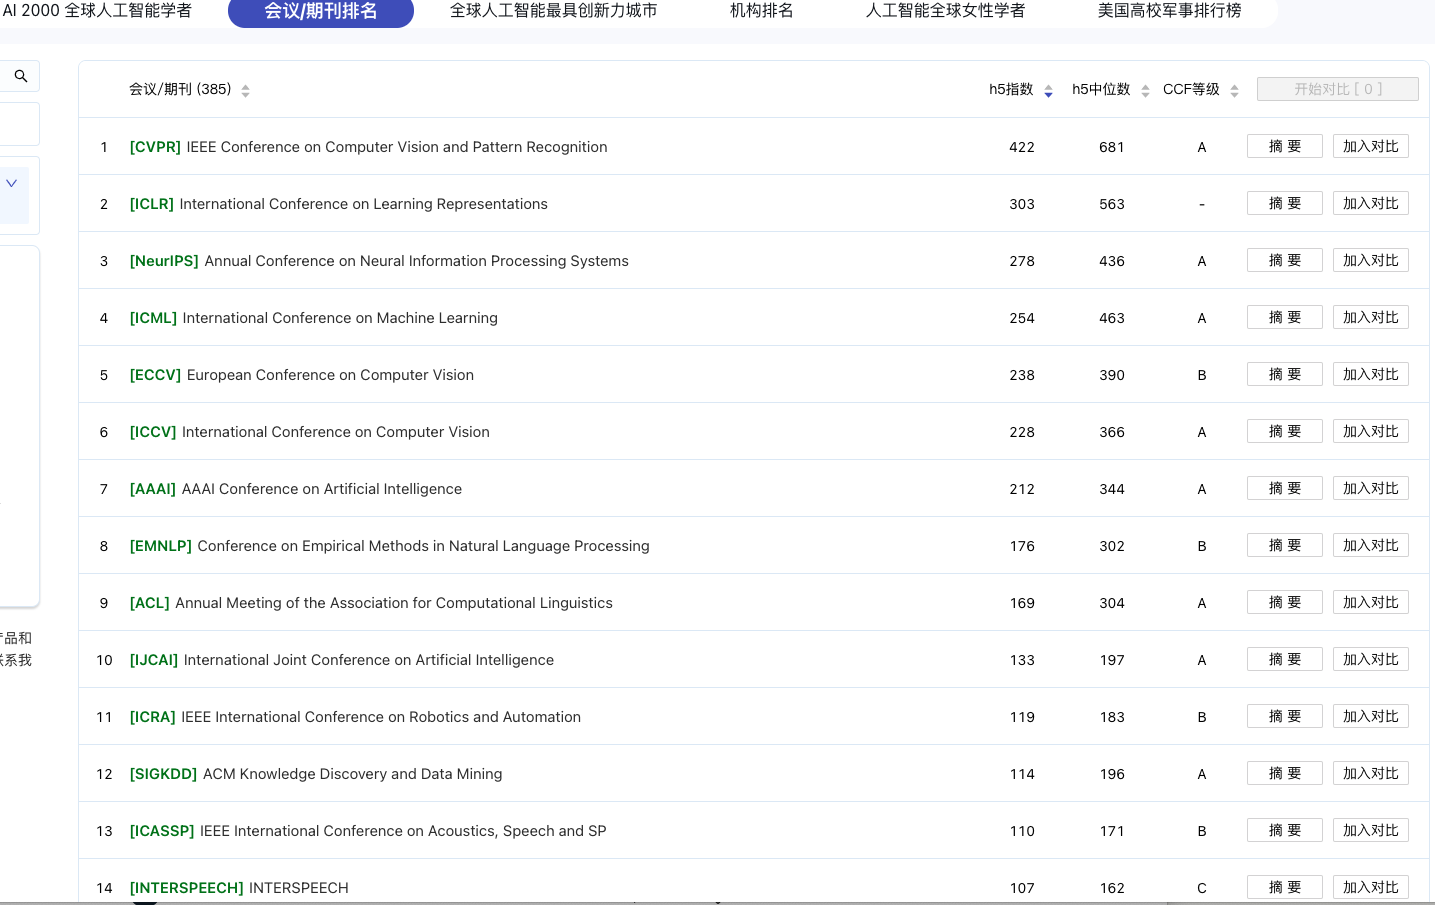
Task: Add EMNLP to comparison with 加入对比
Action: click(x=1370, y=544)
